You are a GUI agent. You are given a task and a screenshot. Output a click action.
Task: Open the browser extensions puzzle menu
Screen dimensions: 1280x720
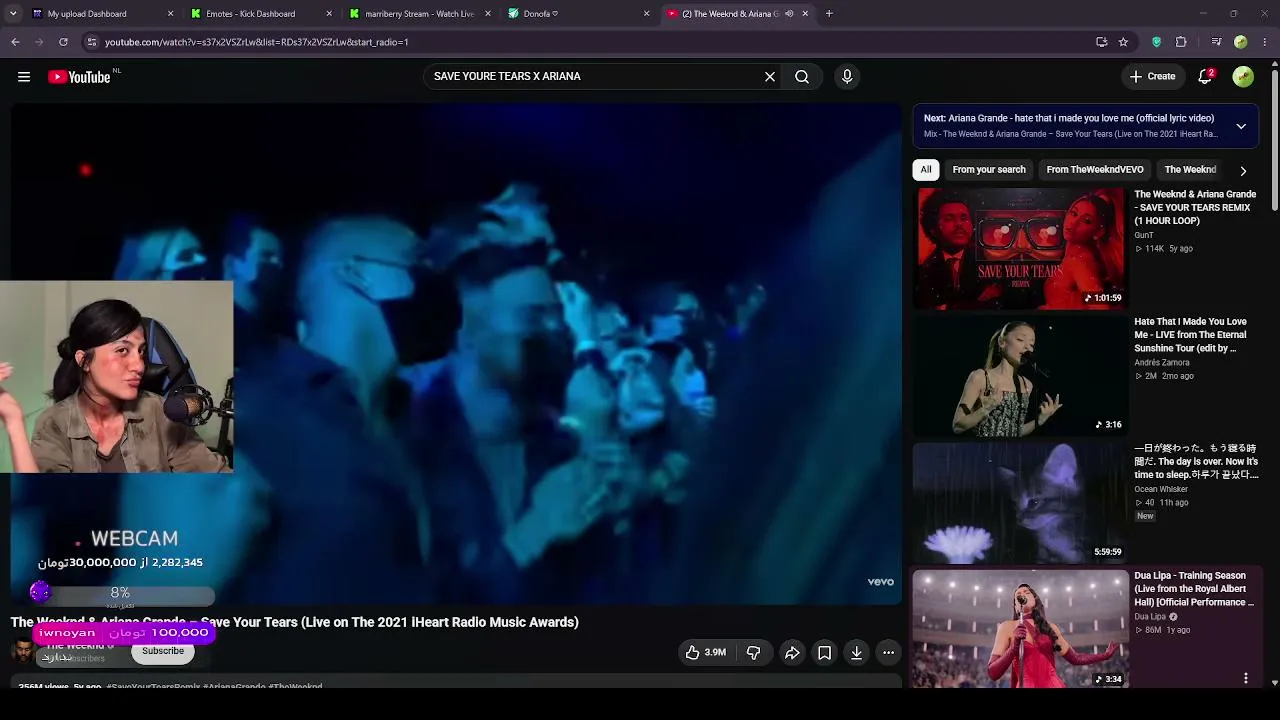[x=1181, y=42]
